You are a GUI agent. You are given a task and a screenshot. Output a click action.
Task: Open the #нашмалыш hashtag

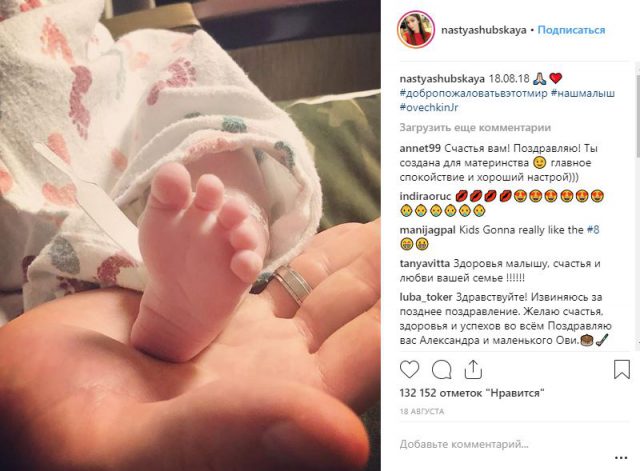(x=583, y=93)
